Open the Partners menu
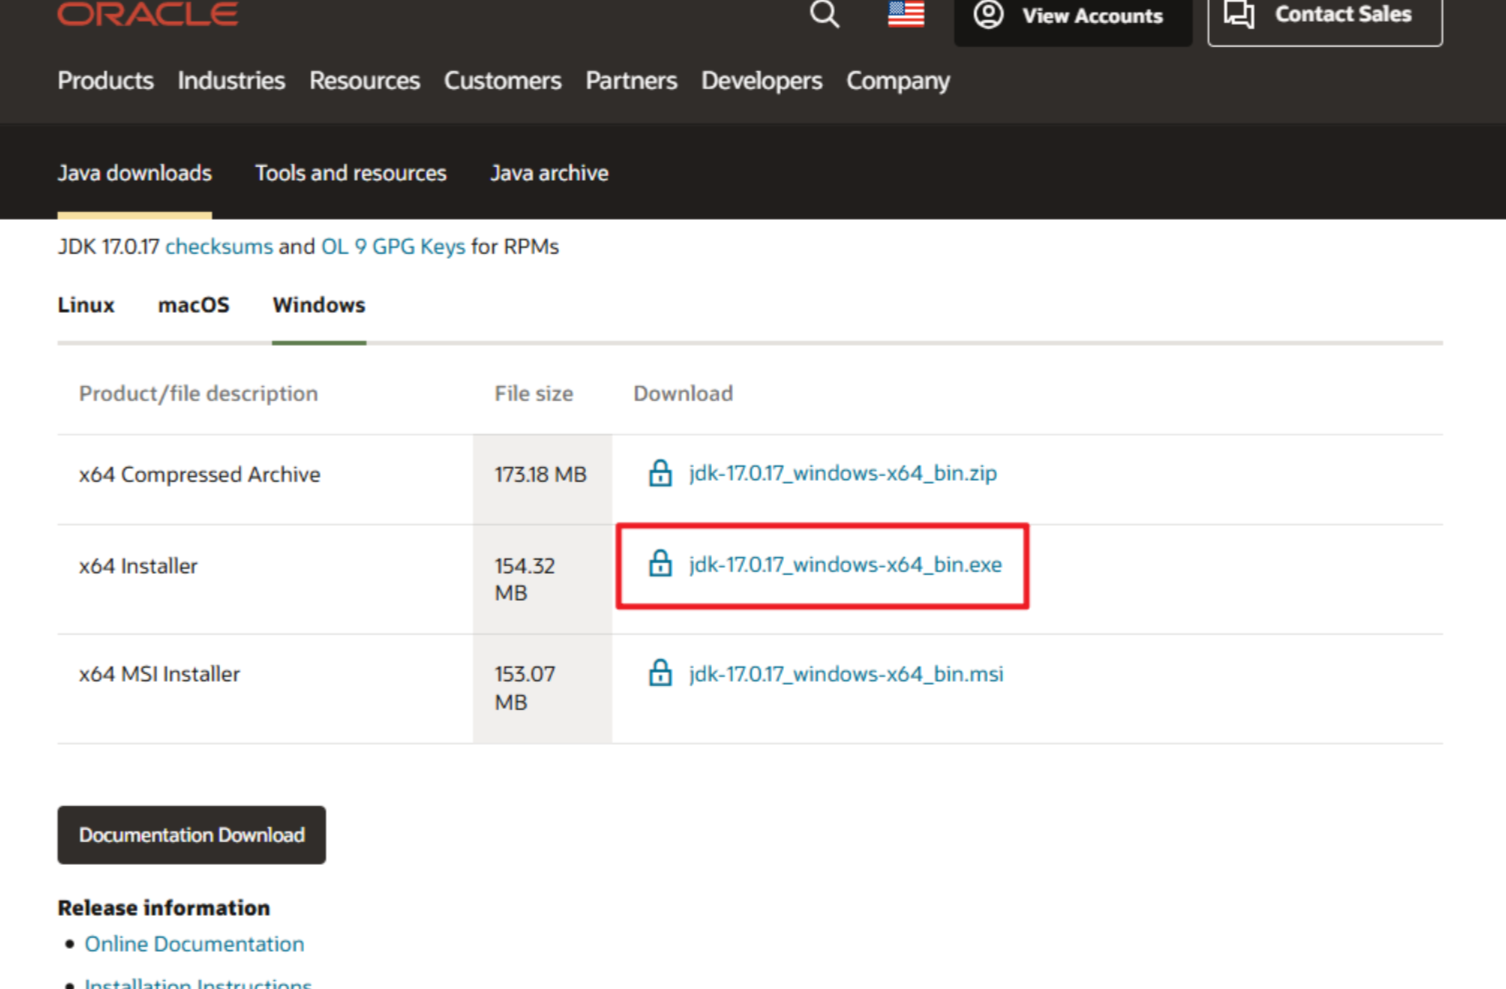This screenshot has height=989, width=1506. [x=631, y=81]
